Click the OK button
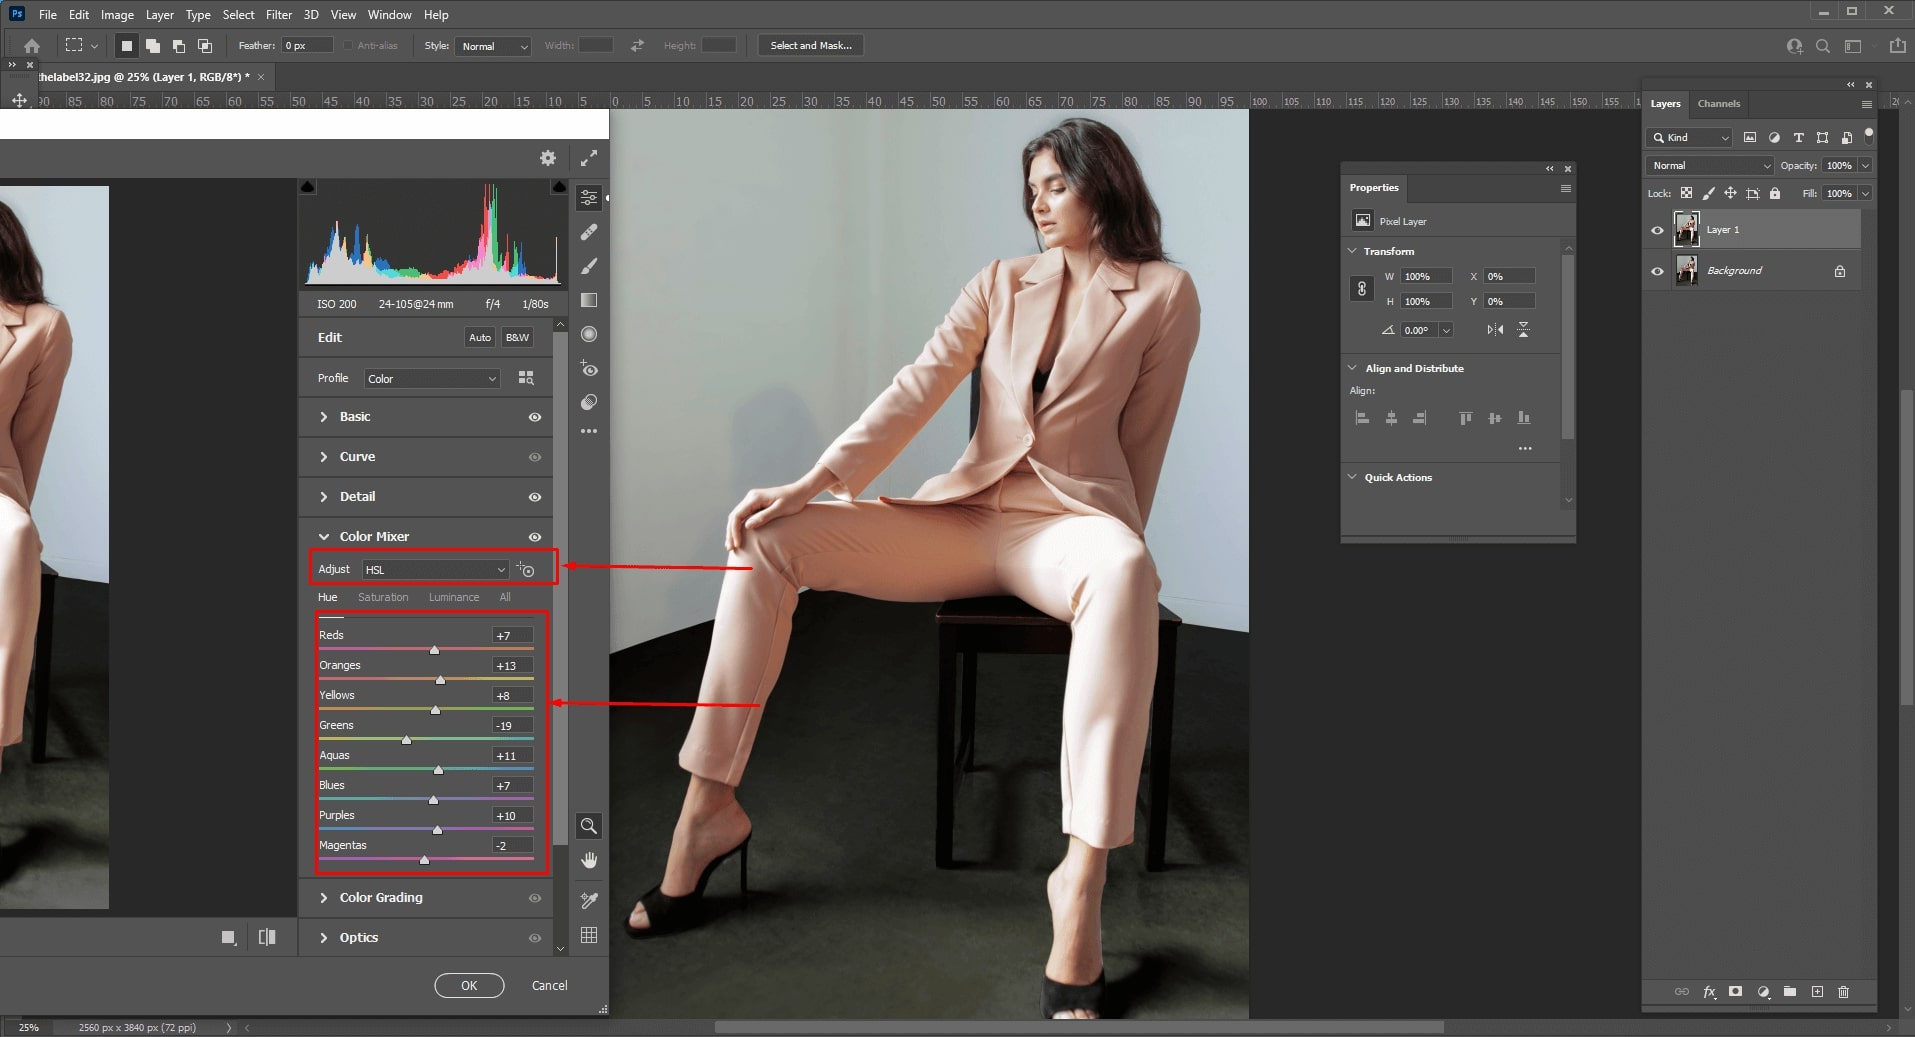 click(x=469, y=986)
